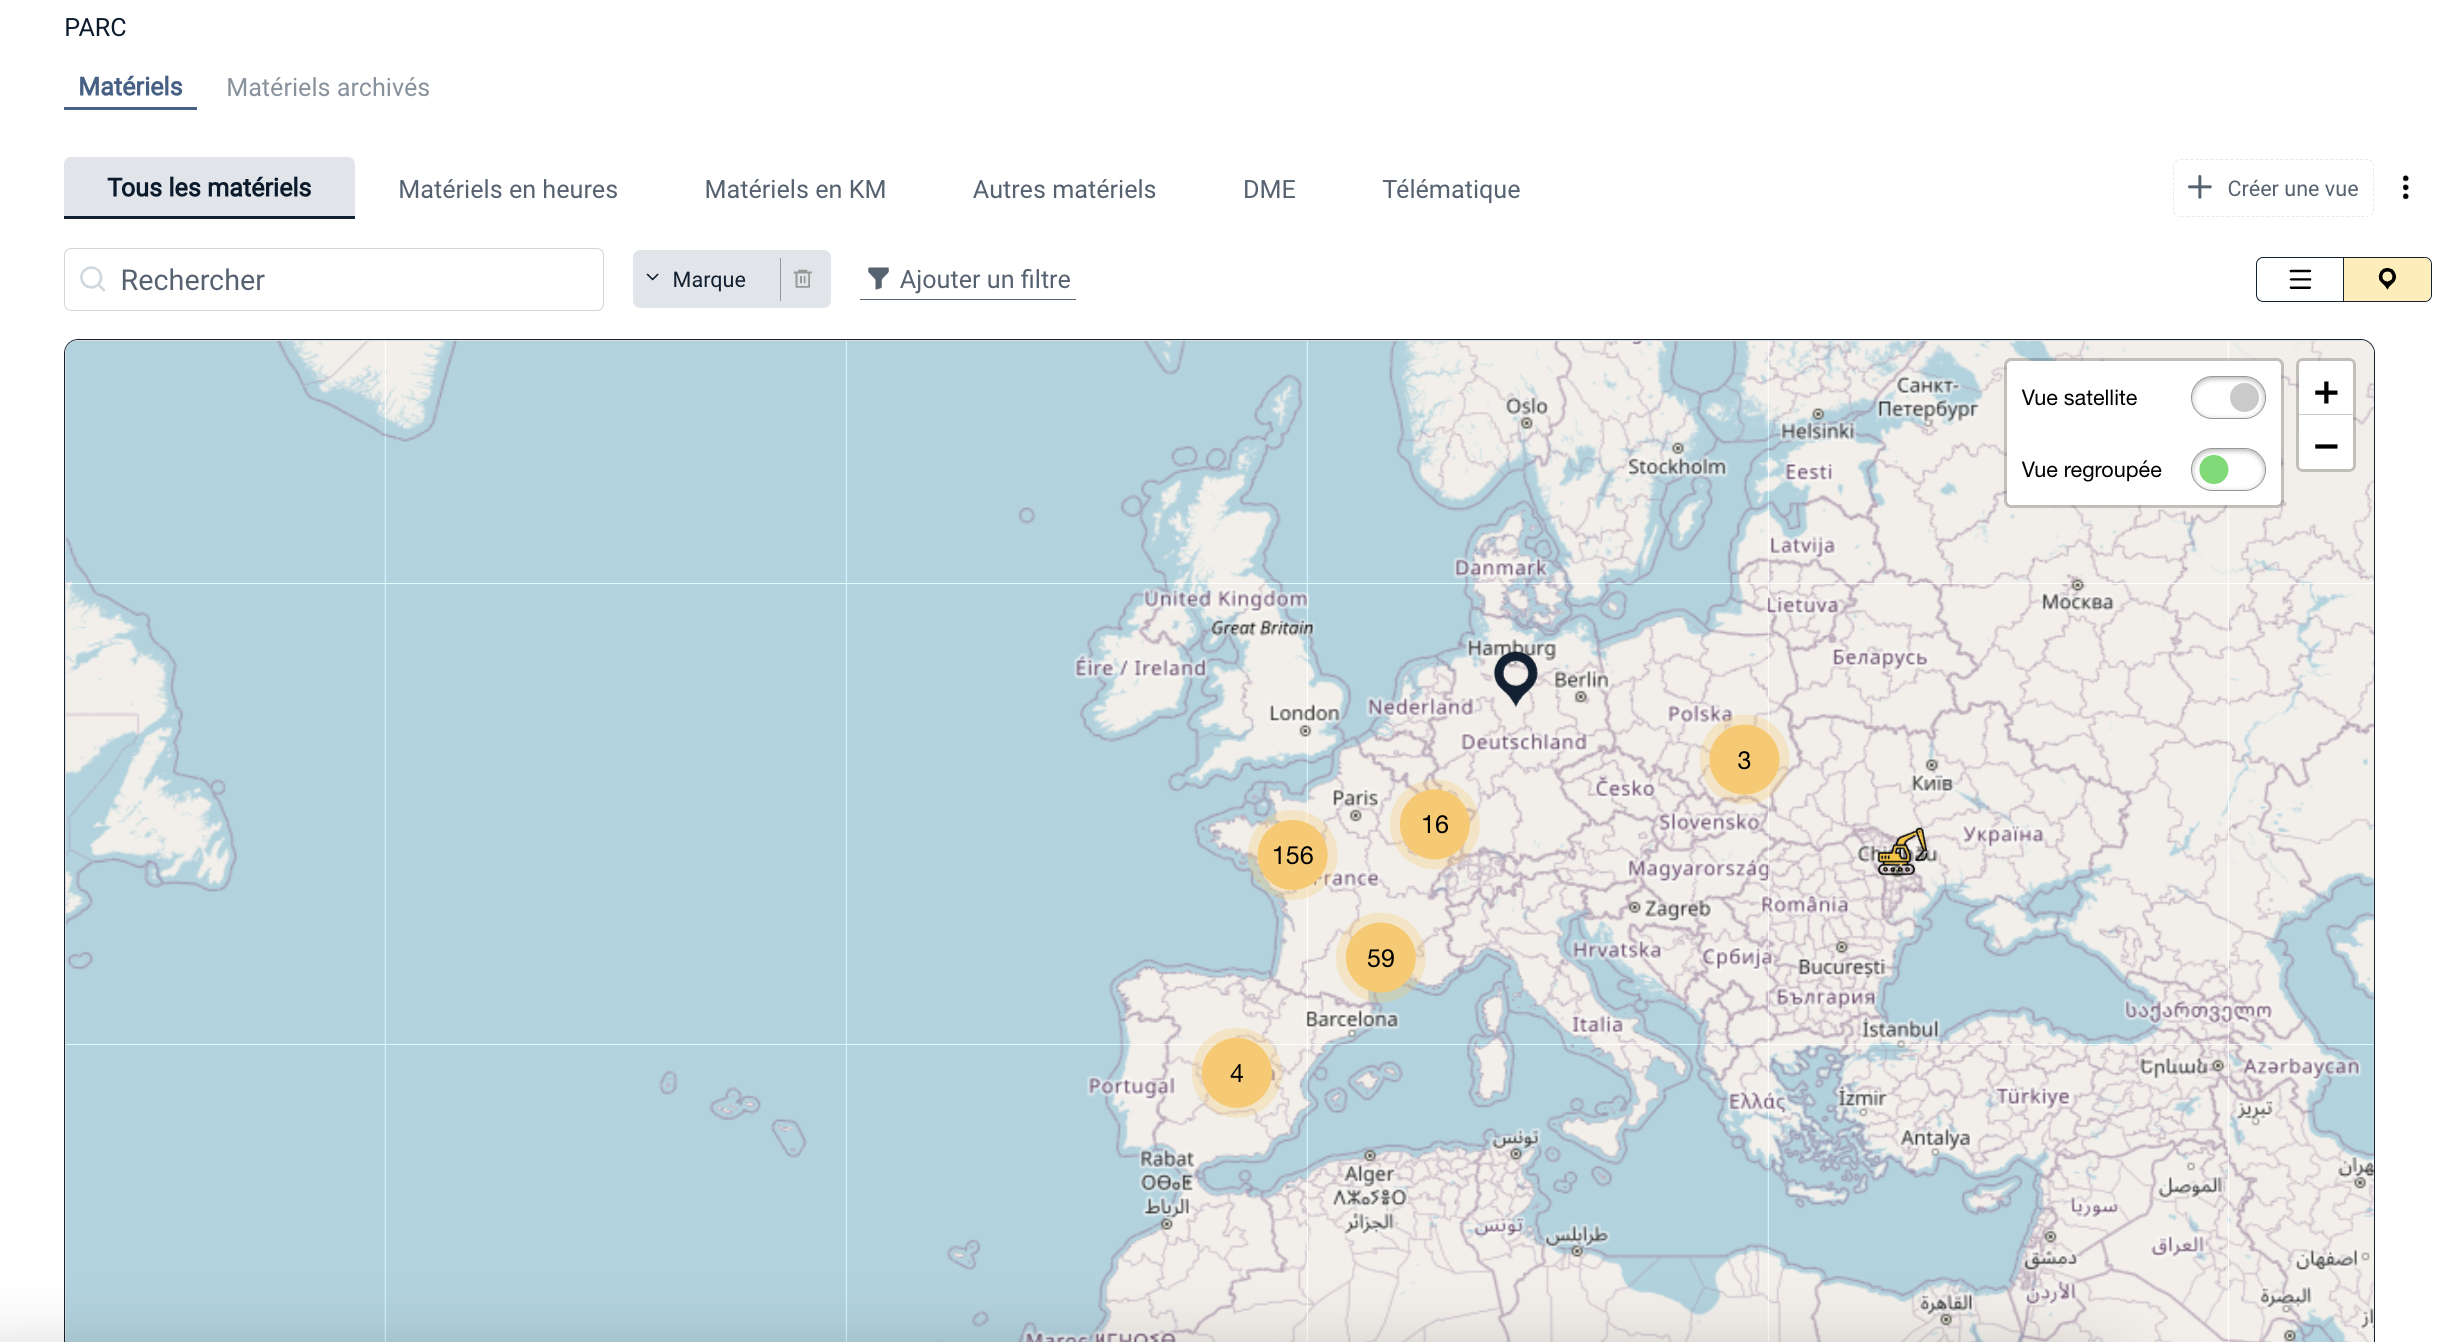
Task: Click Ajouter un filtre
Action: pyautogui.click(x=968, y=279)
